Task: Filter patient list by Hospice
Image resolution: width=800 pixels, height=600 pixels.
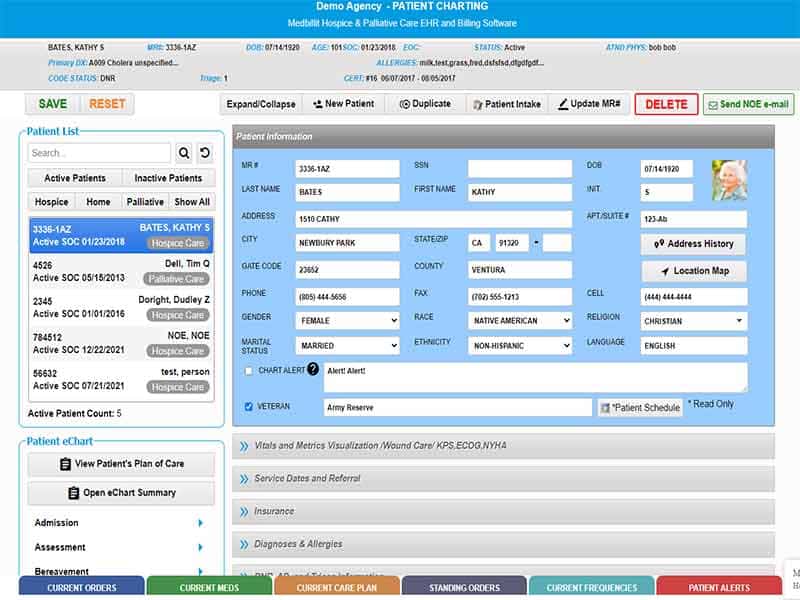Action: click(52, 202)
